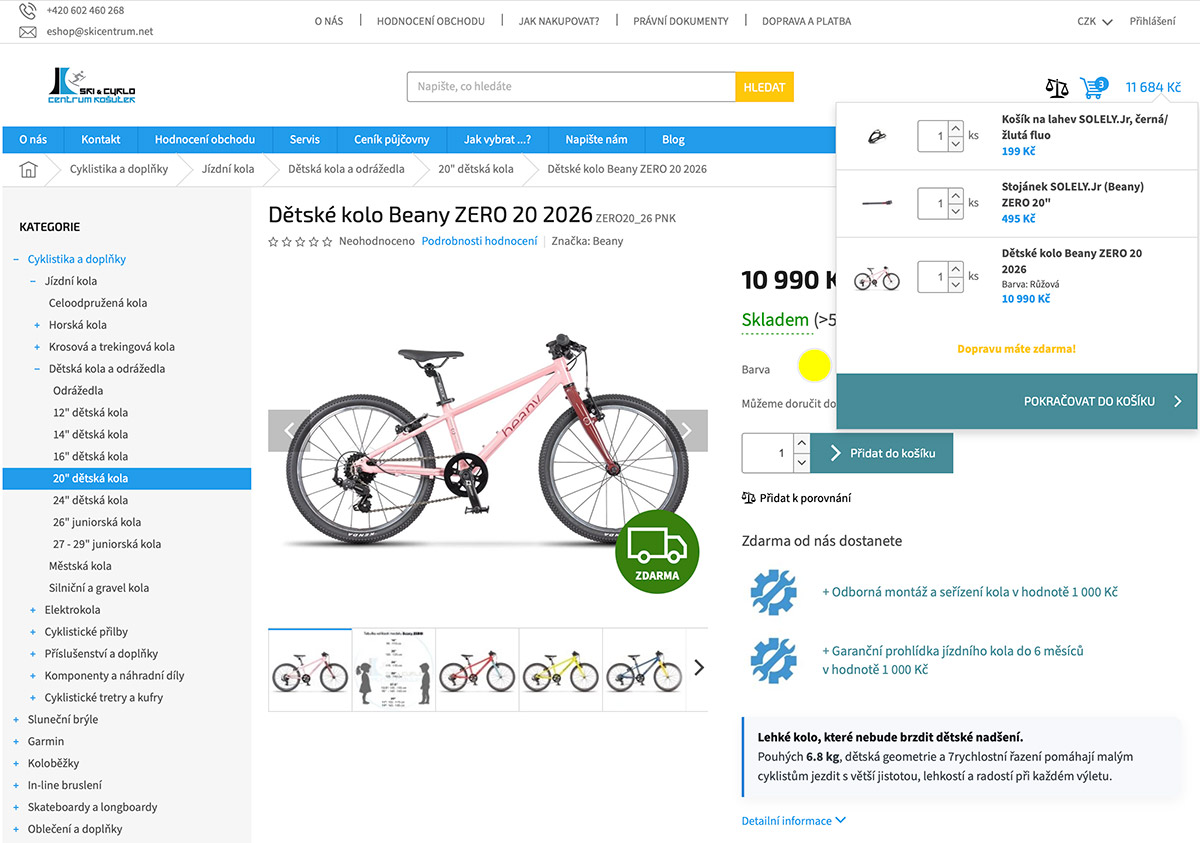The width and height of the screenshot is (1200, 843).
Task: Open the Kontakt navigation tab
Action: tap(101, 139)
